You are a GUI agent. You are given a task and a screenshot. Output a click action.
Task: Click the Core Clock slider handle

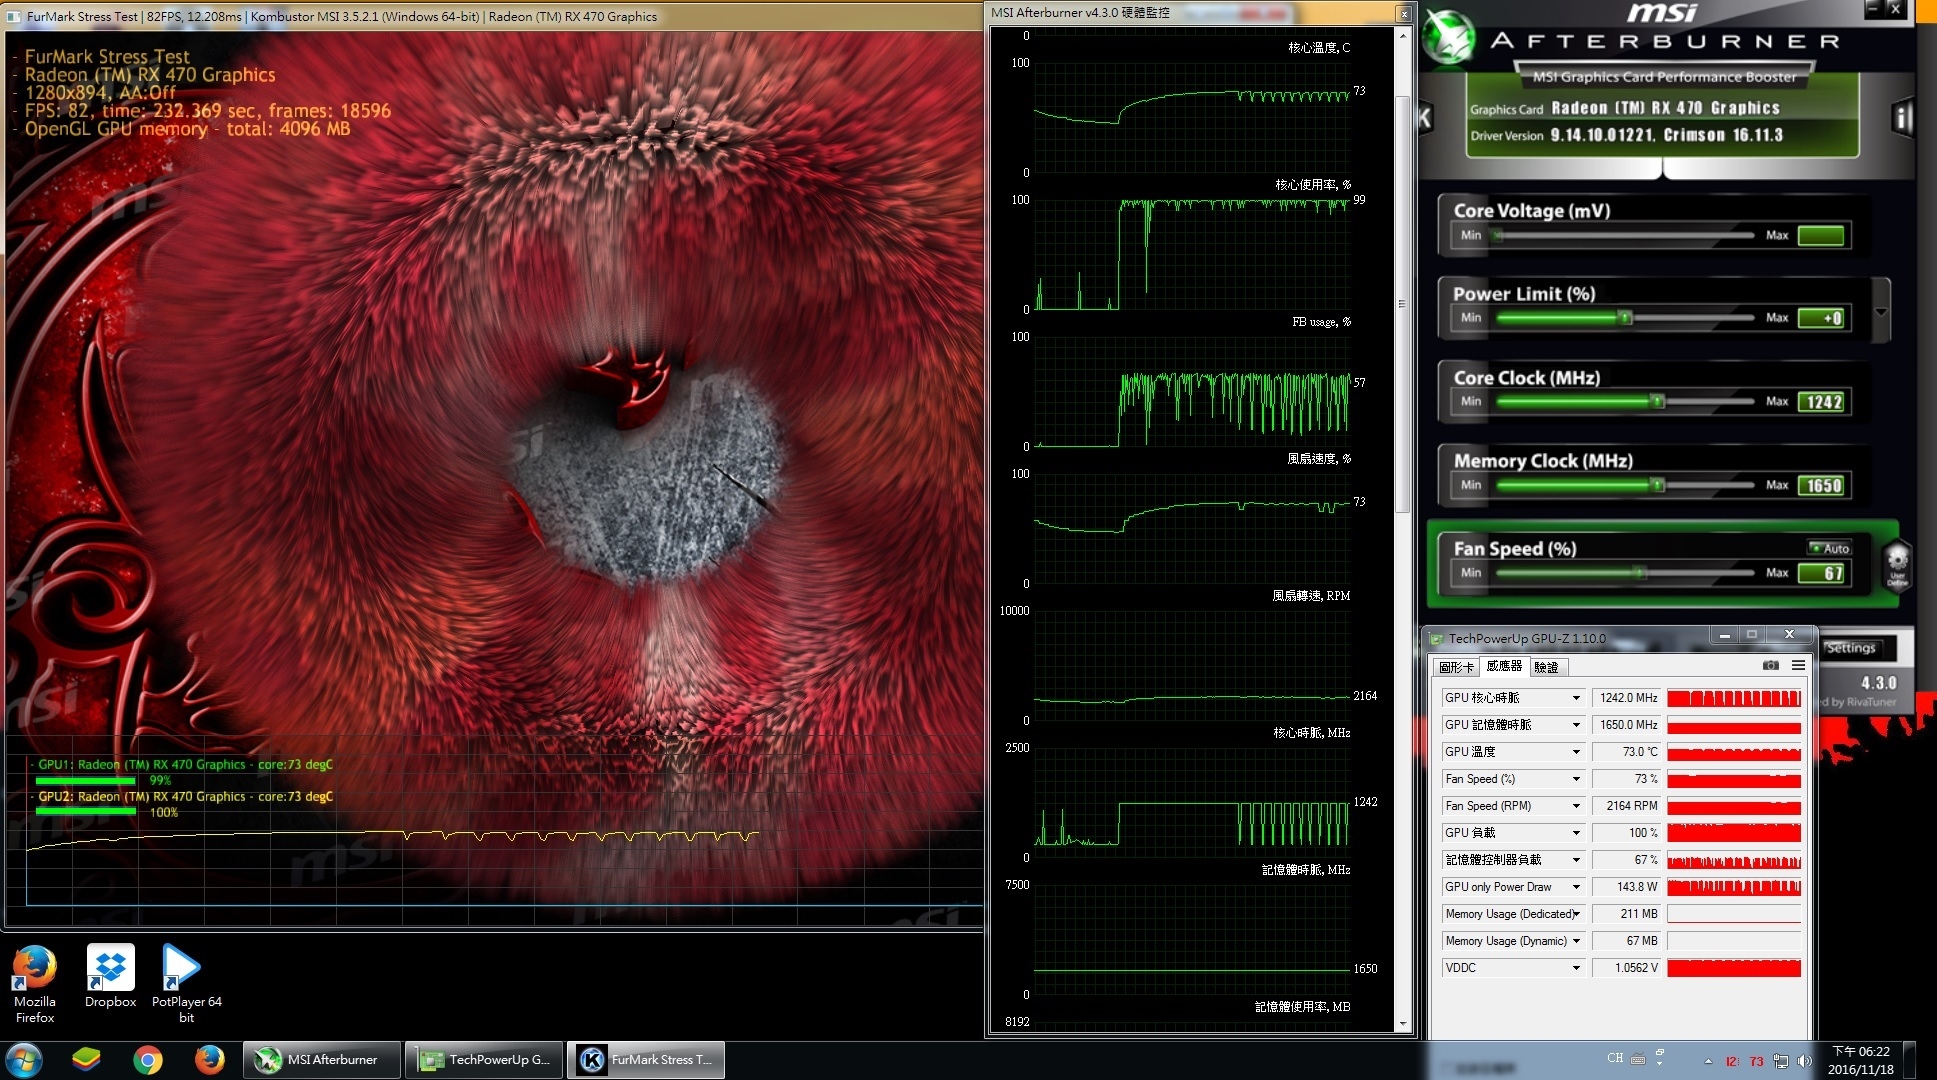(x=1658, y=402)
